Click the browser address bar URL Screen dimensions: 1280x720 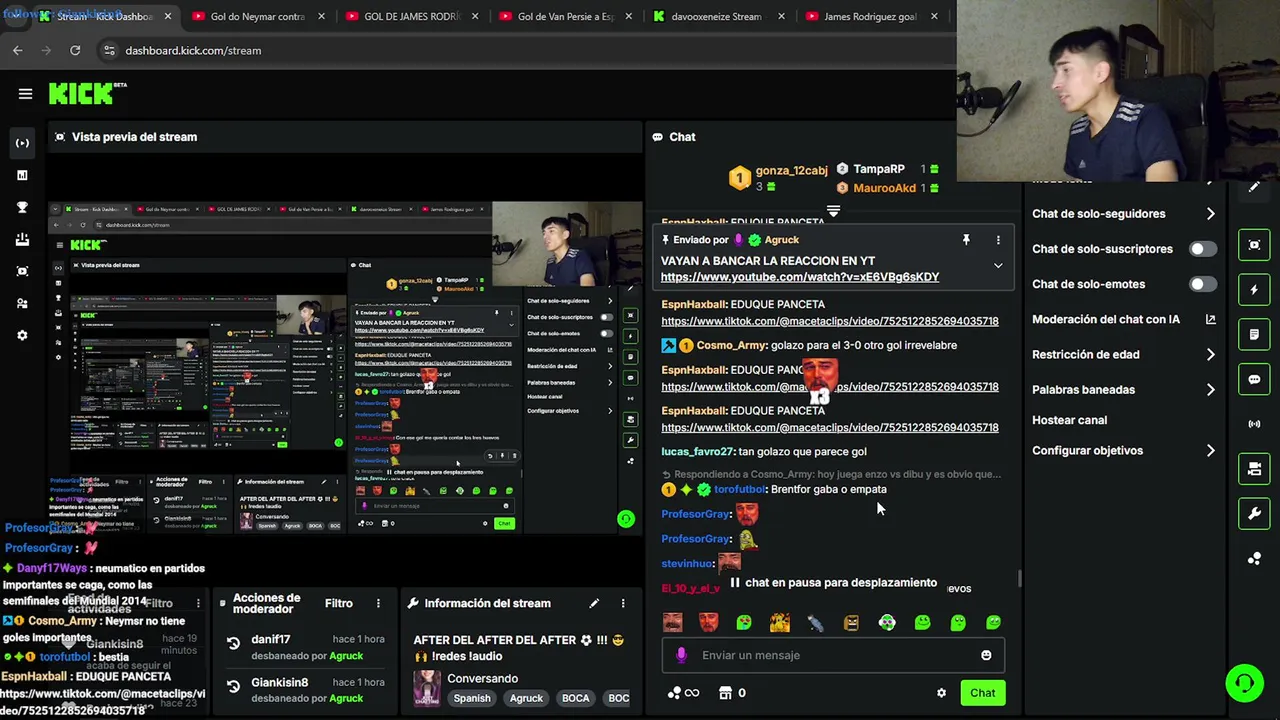[x=193, y=50]
